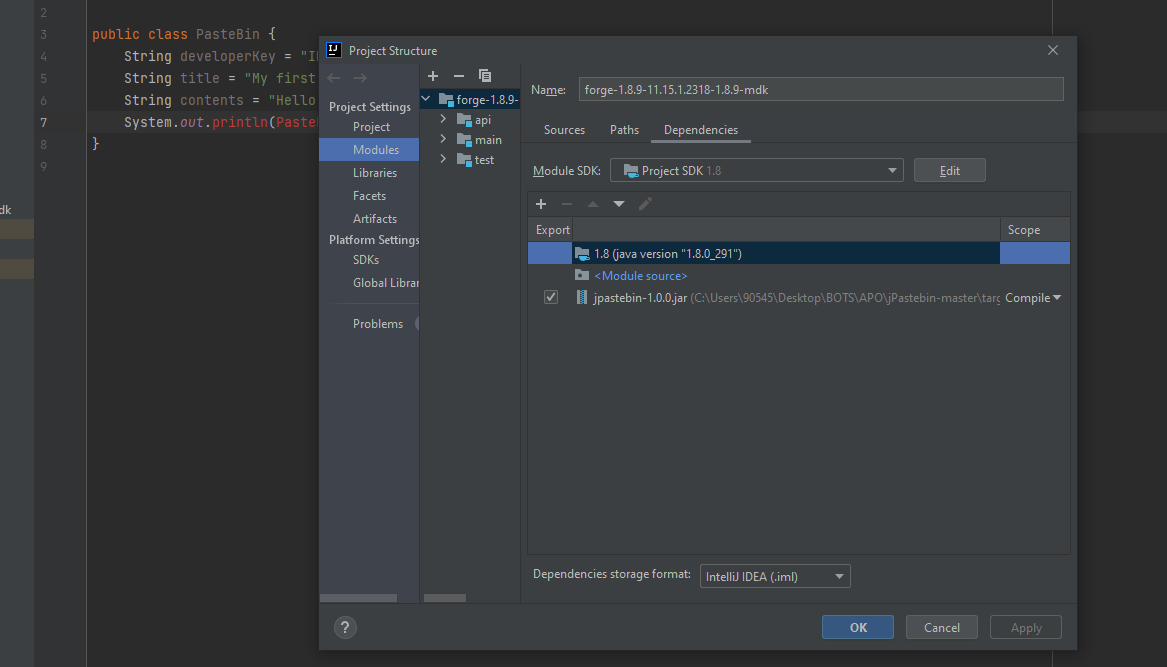Click line number 5 in the editor gutter
The height and width of the screenshot is (667, 1167).
tap(43, 78)
